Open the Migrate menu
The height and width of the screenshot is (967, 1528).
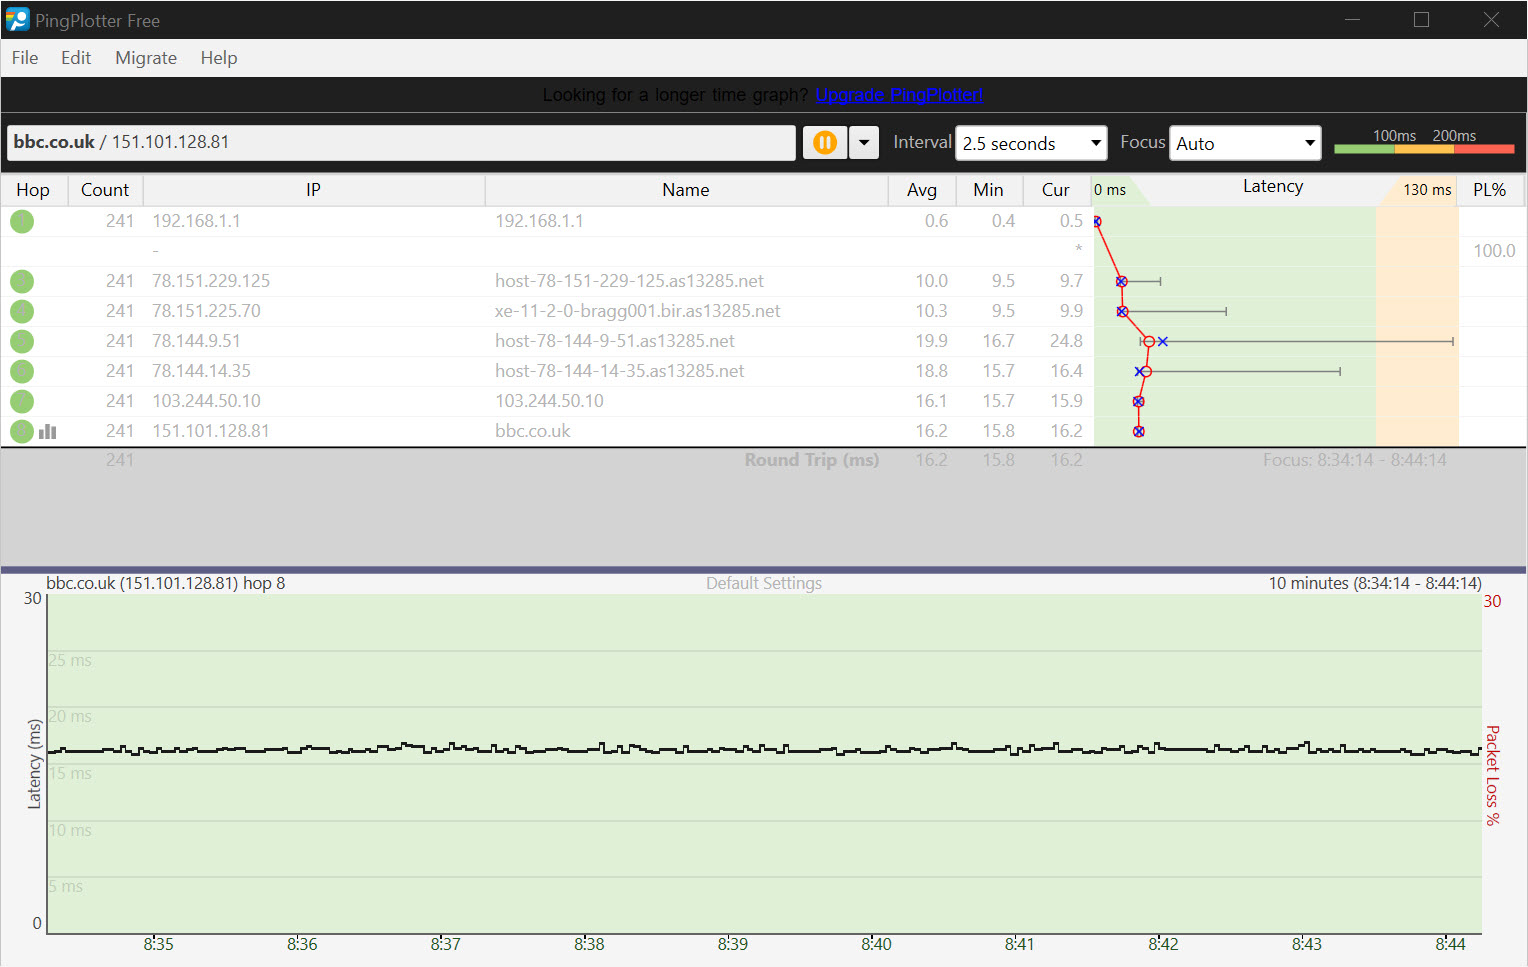pyautogui.click(x=146, y=58)
